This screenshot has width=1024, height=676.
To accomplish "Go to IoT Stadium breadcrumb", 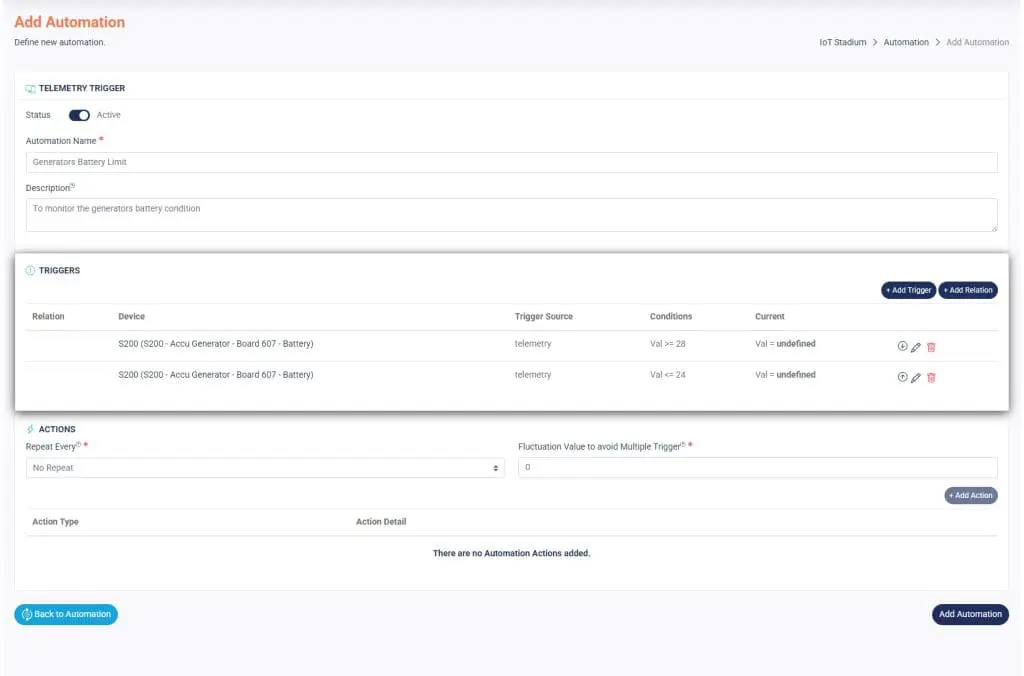I will coord(842,43).
